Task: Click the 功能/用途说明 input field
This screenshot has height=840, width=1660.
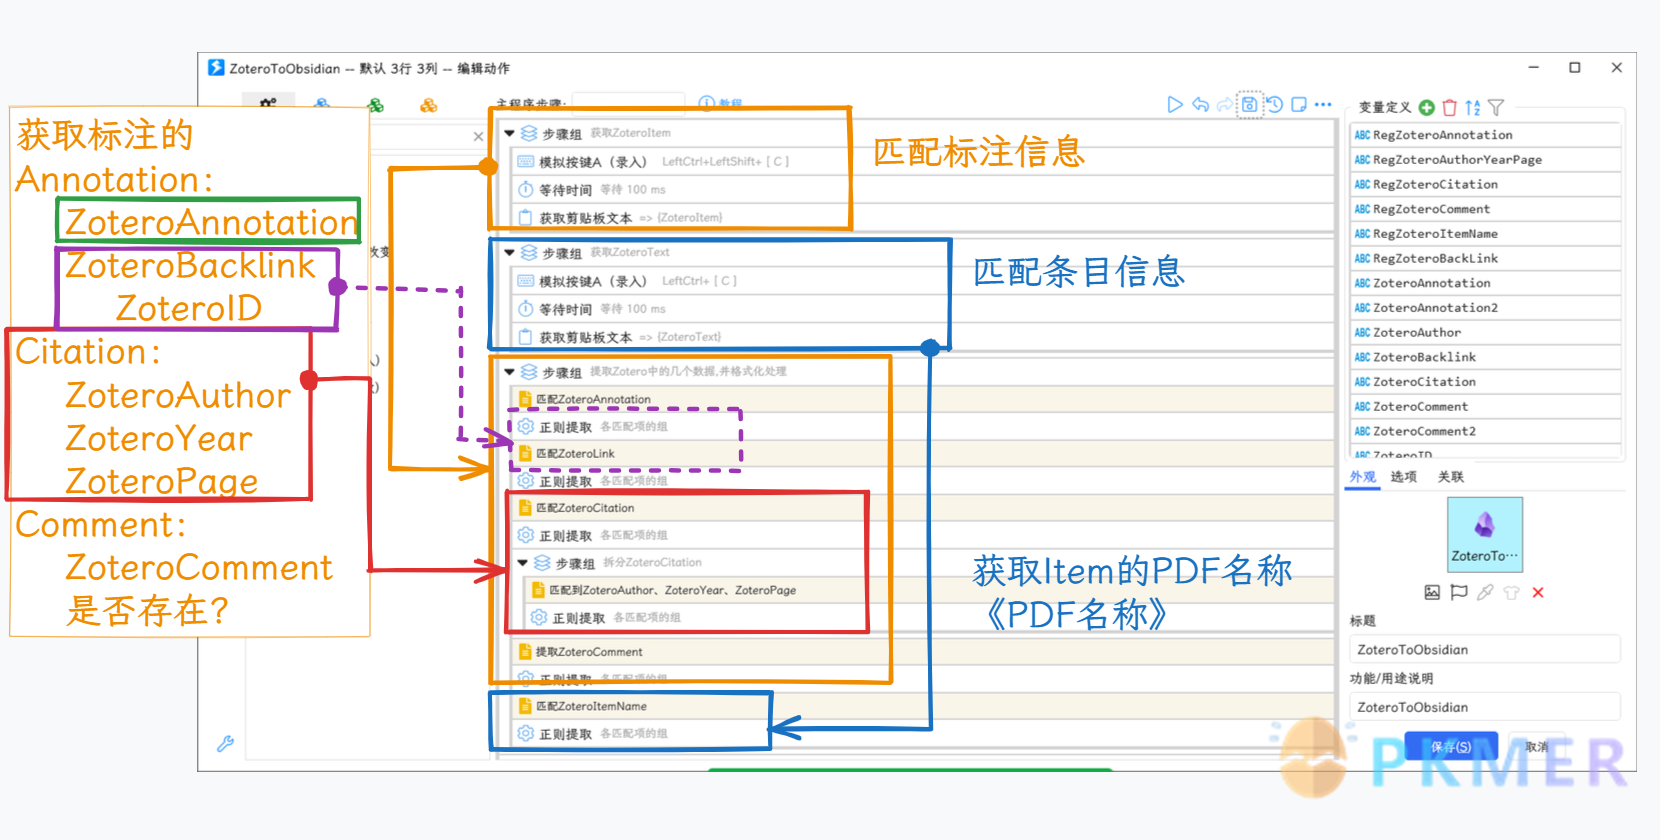Action: click(1484, 707)
